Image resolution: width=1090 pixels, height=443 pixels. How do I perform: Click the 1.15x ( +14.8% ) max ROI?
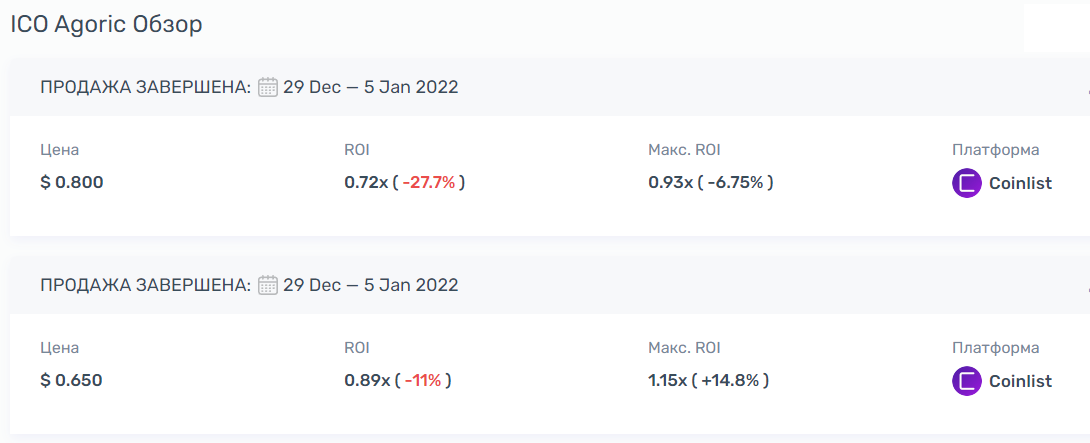click(x=708, y=380)
